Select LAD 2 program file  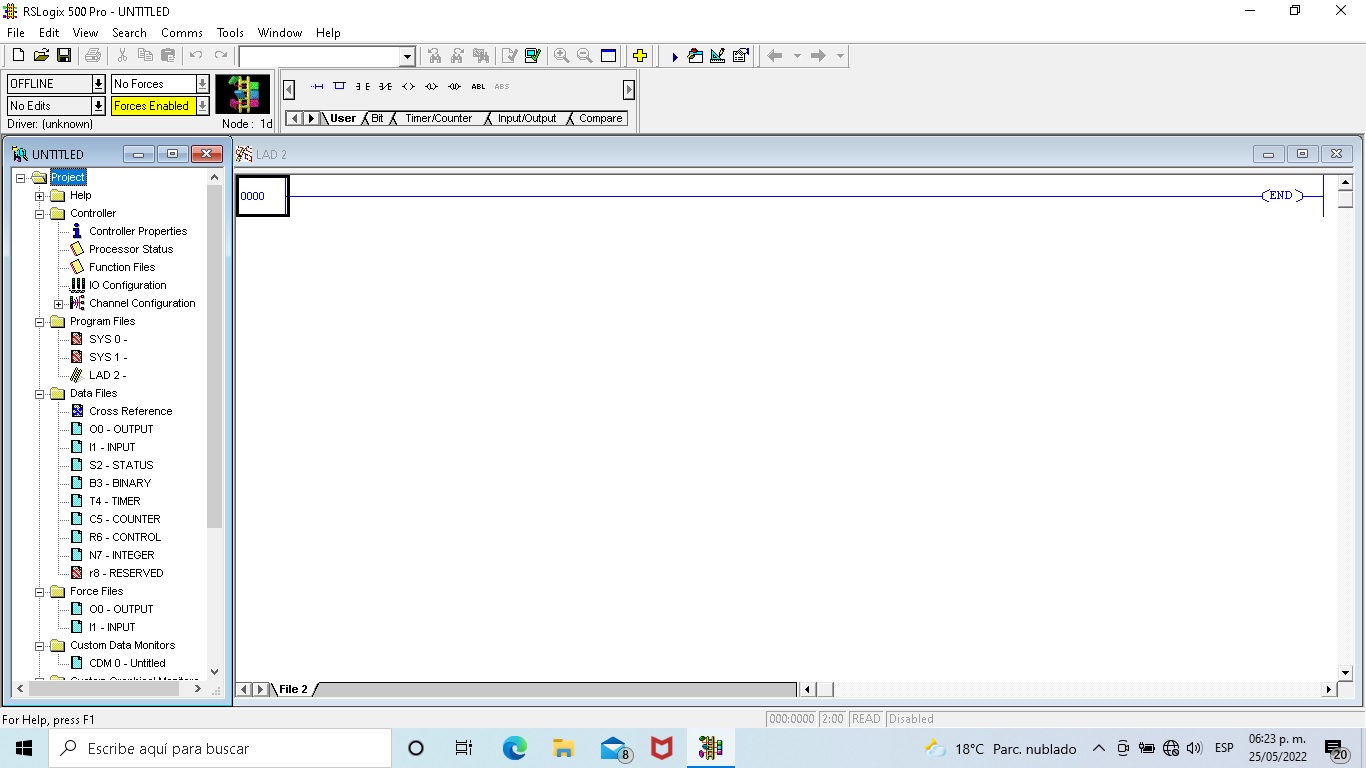point(107,375)
